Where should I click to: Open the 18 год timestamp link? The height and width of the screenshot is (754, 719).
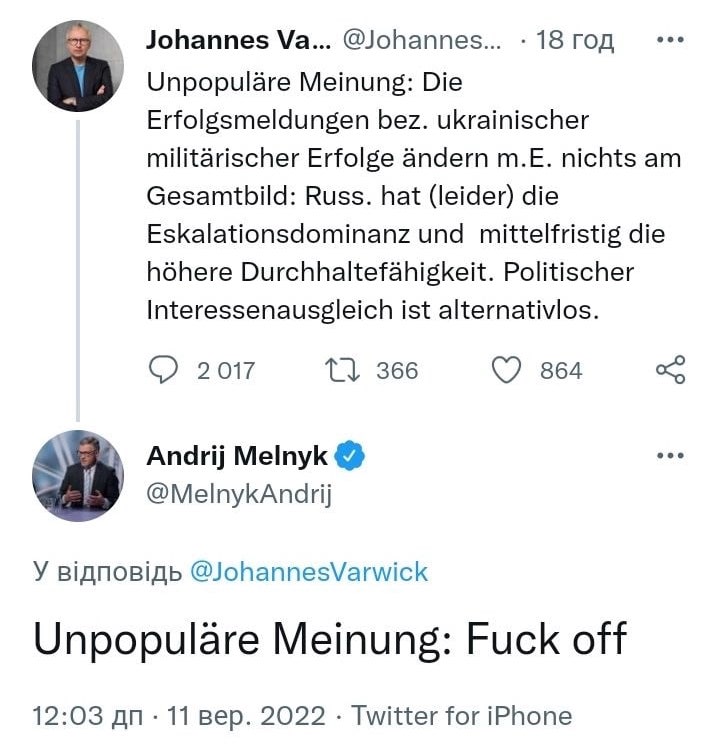[575, 41]
